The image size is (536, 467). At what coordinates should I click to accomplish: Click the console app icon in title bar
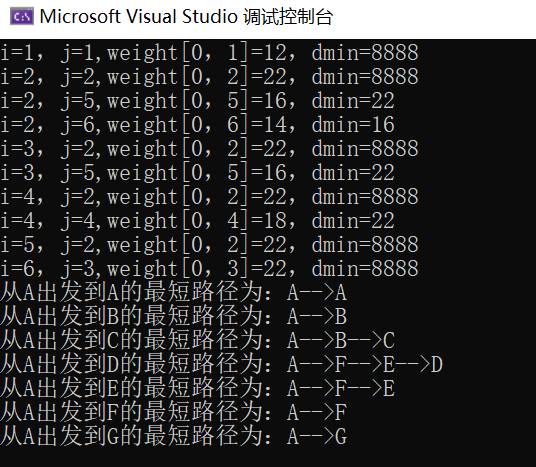22,17
